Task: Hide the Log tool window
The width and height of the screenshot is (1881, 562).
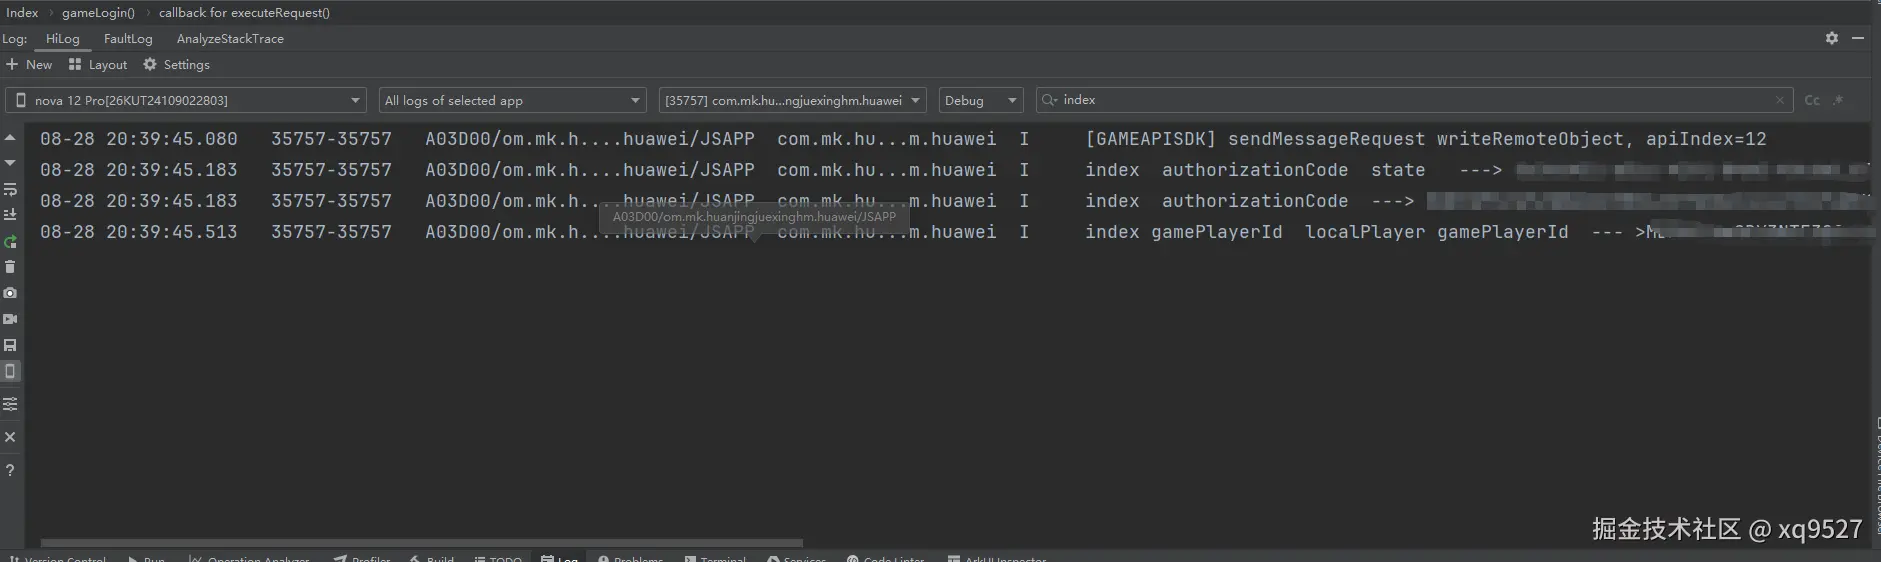Action: [1858, 38]
